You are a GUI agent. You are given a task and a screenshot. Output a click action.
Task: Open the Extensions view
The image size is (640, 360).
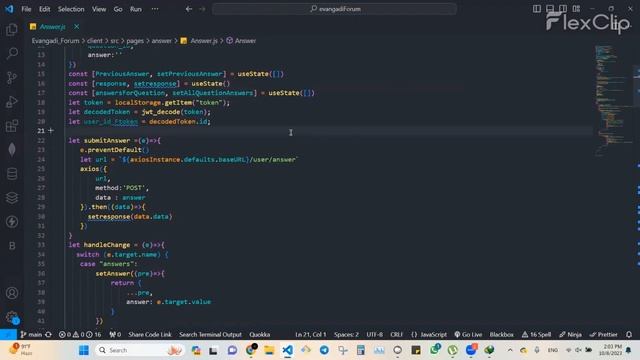12,125
